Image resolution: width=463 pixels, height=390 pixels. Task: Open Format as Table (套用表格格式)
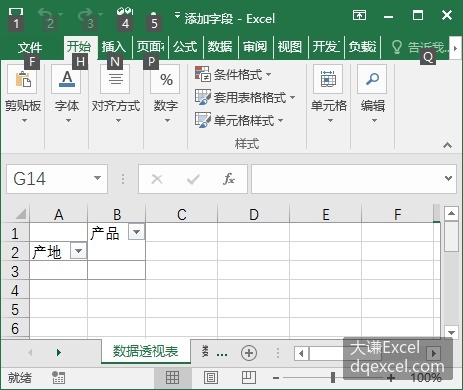pos(245,97)
